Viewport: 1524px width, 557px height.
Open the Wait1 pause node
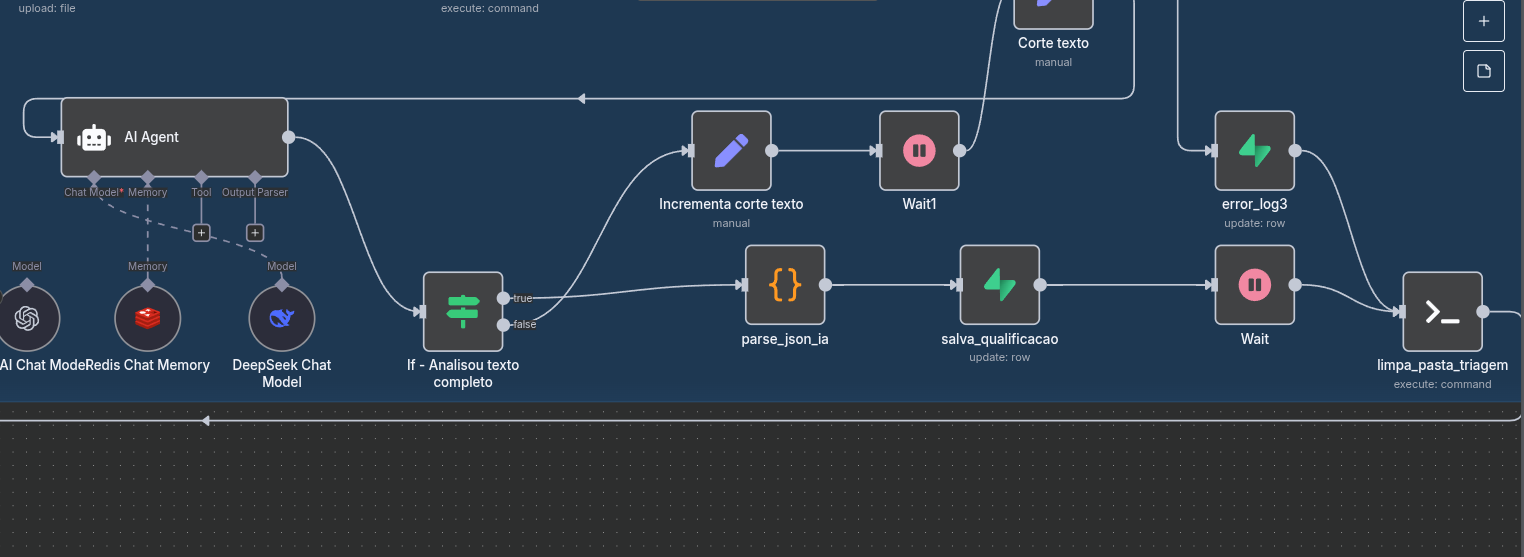pyautogui.click(x=918, y=151)
